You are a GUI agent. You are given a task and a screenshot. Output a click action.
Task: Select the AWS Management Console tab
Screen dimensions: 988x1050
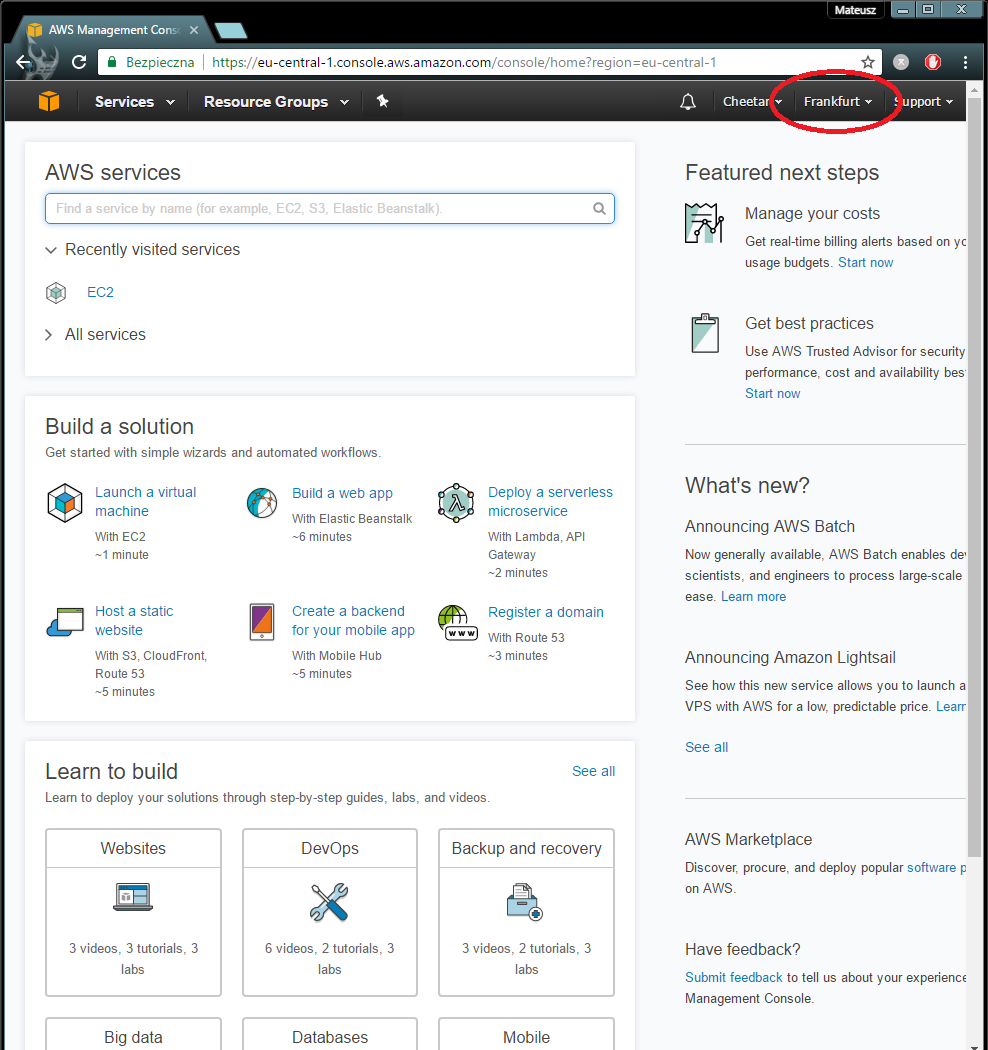[x=114, y=30]
